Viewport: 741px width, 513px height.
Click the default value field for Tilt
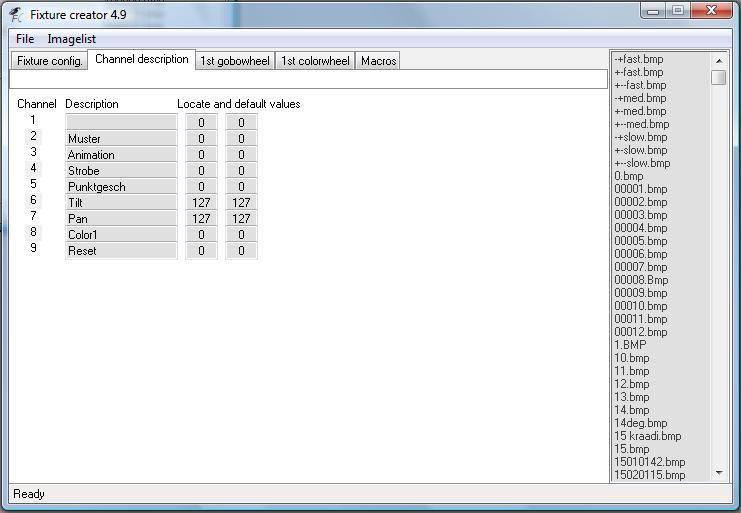tap(241, 203)
